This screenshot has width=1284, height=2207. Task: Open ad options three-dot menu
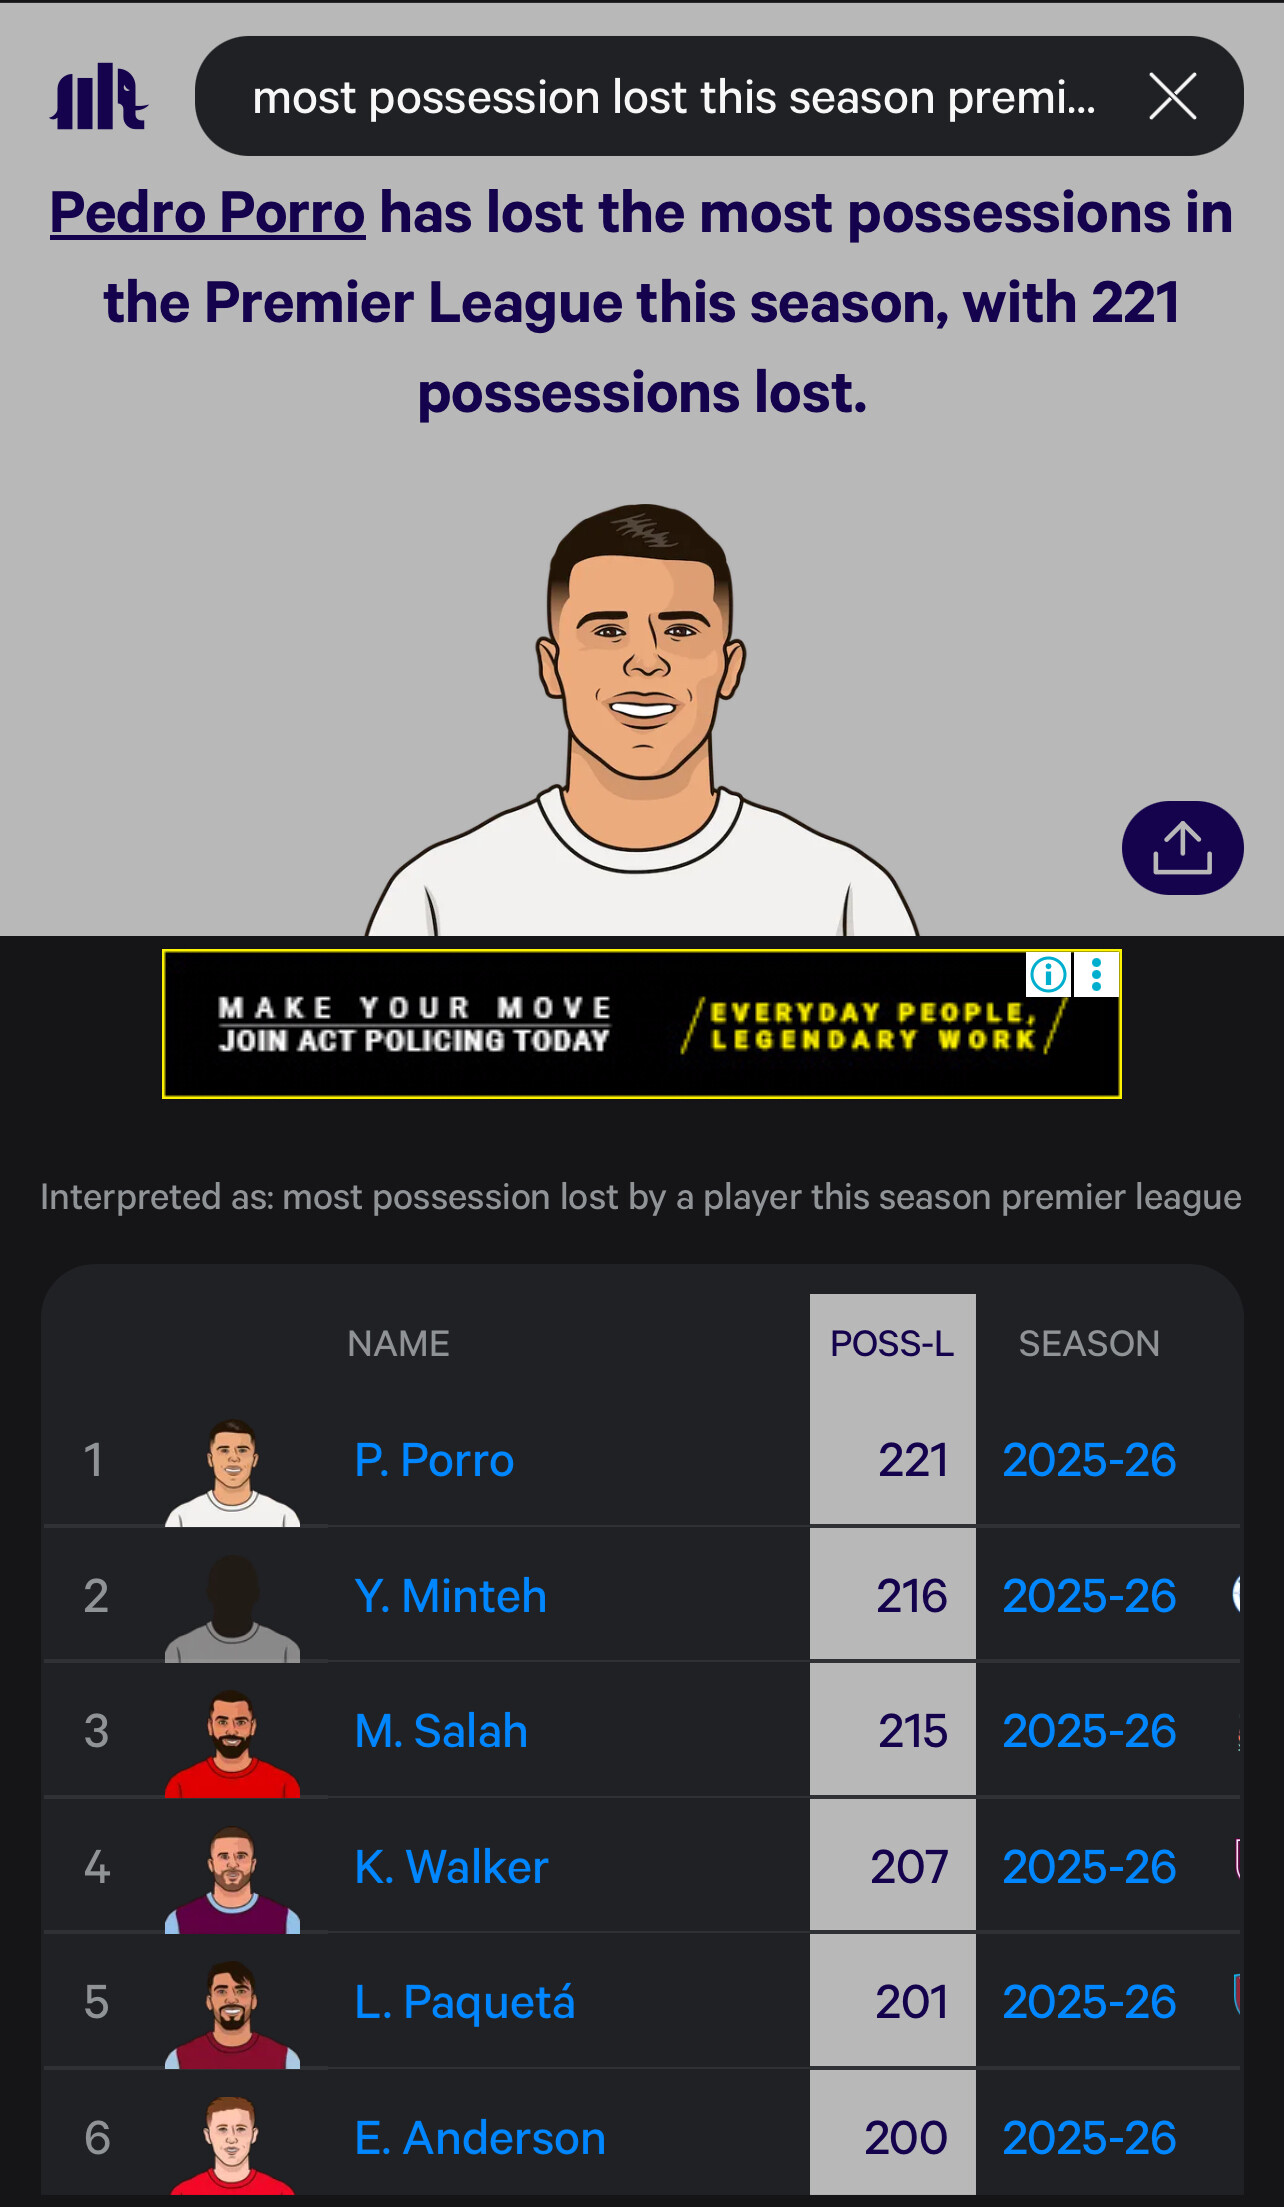(x=1097, y=974)
